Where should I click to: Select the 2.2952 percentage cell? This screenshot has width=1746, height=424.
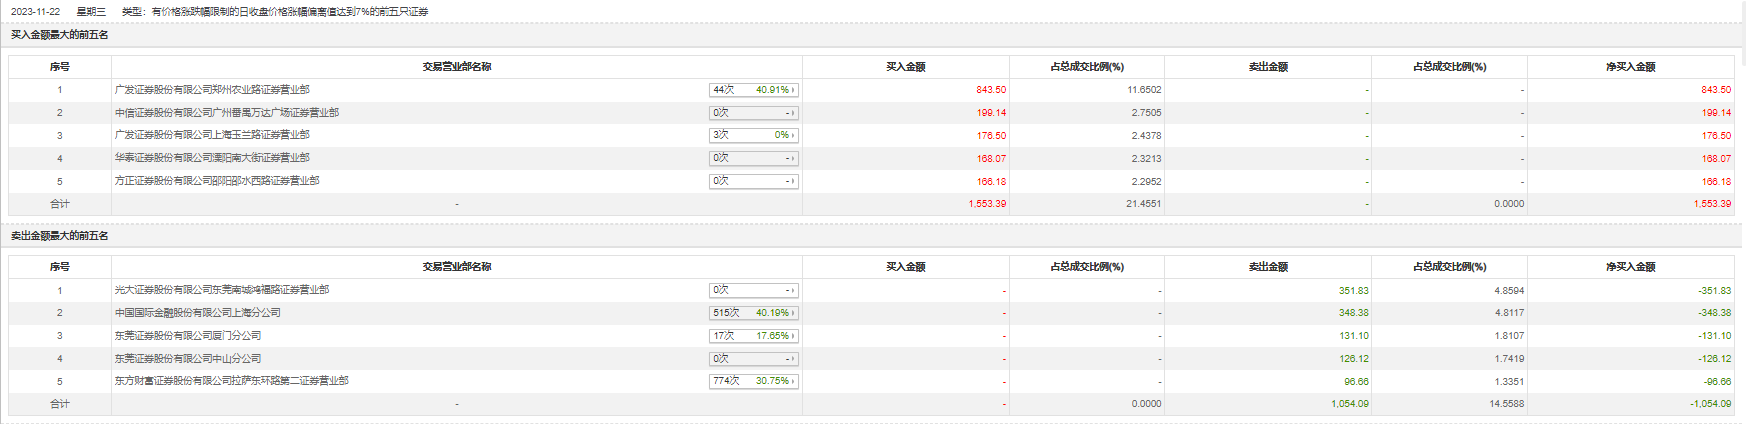pyautogui.click(x=1146, y=182)
